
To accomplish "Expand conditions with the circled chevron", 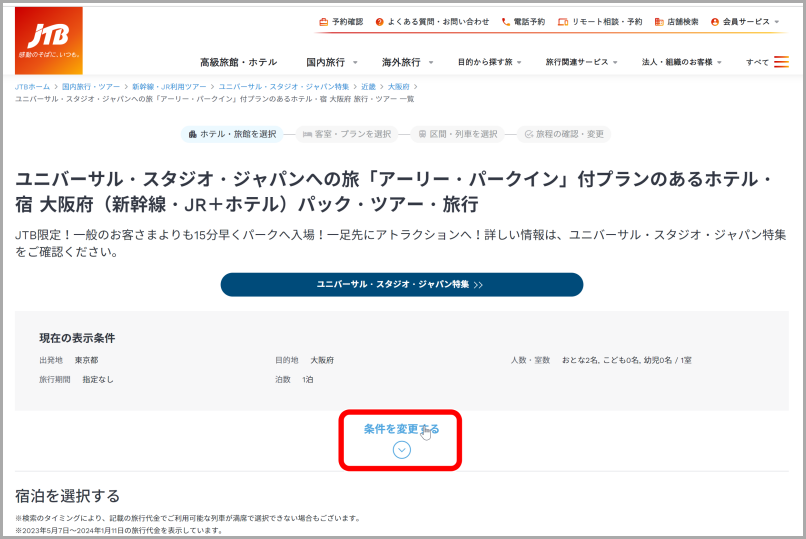I will [401, 450].
